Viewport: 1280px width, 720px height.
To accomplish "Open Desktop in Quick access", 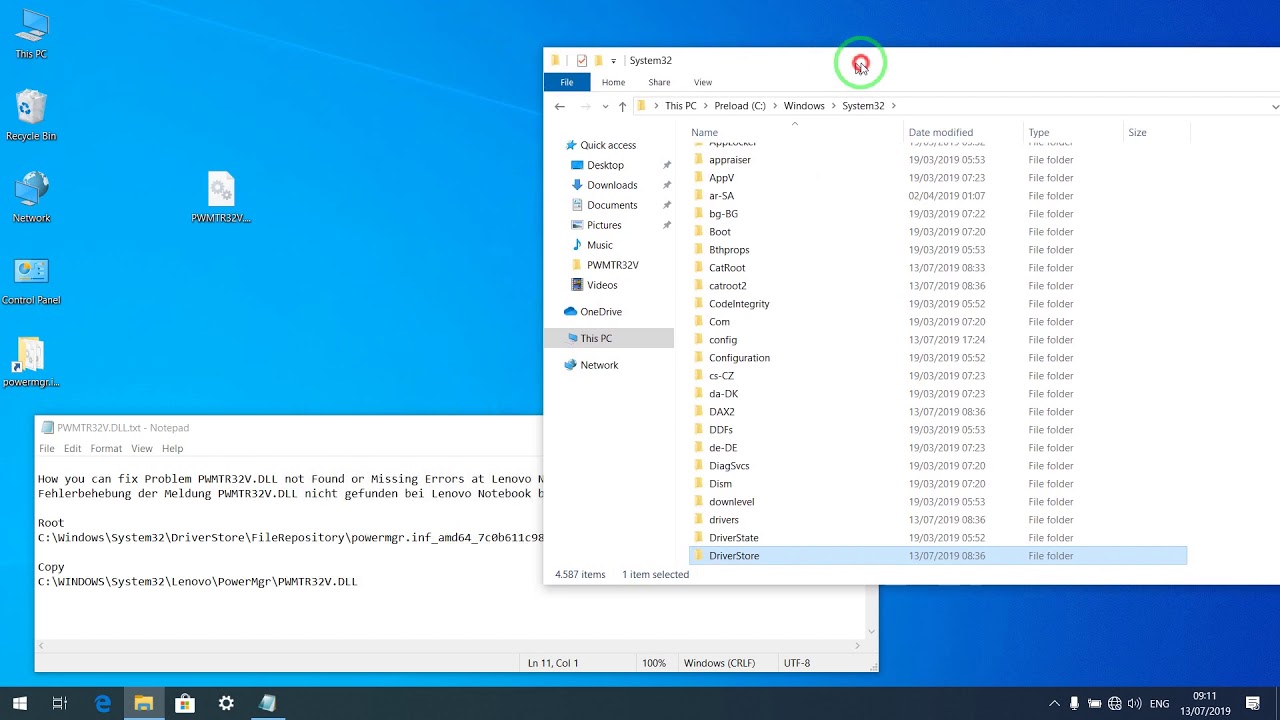I will [596, 165].
